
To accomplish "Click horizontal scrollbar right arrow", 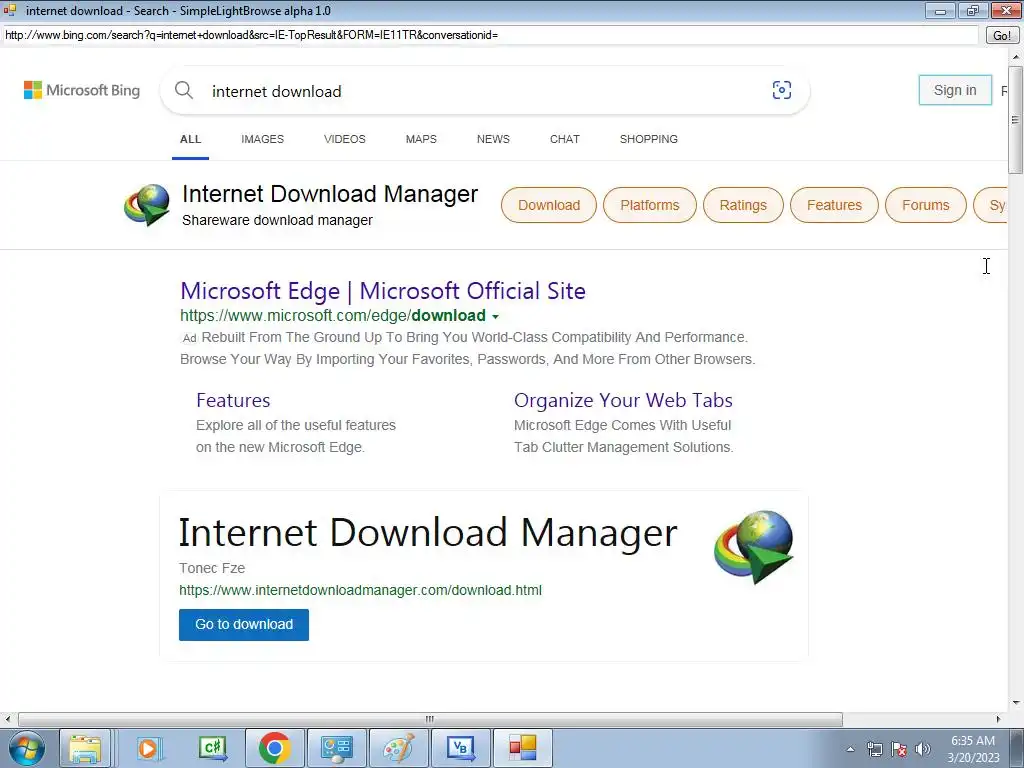I will tap(998, 719).
